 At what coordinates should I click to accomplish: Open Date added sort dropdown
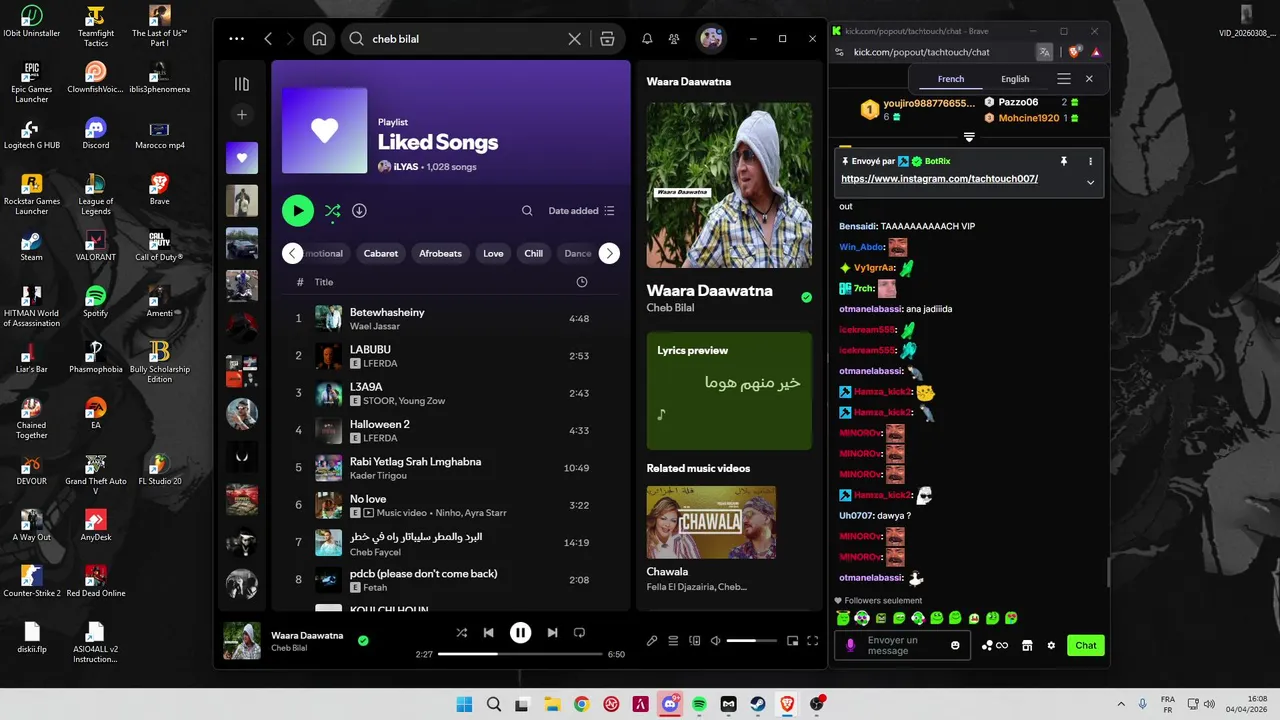click(581, 211)
